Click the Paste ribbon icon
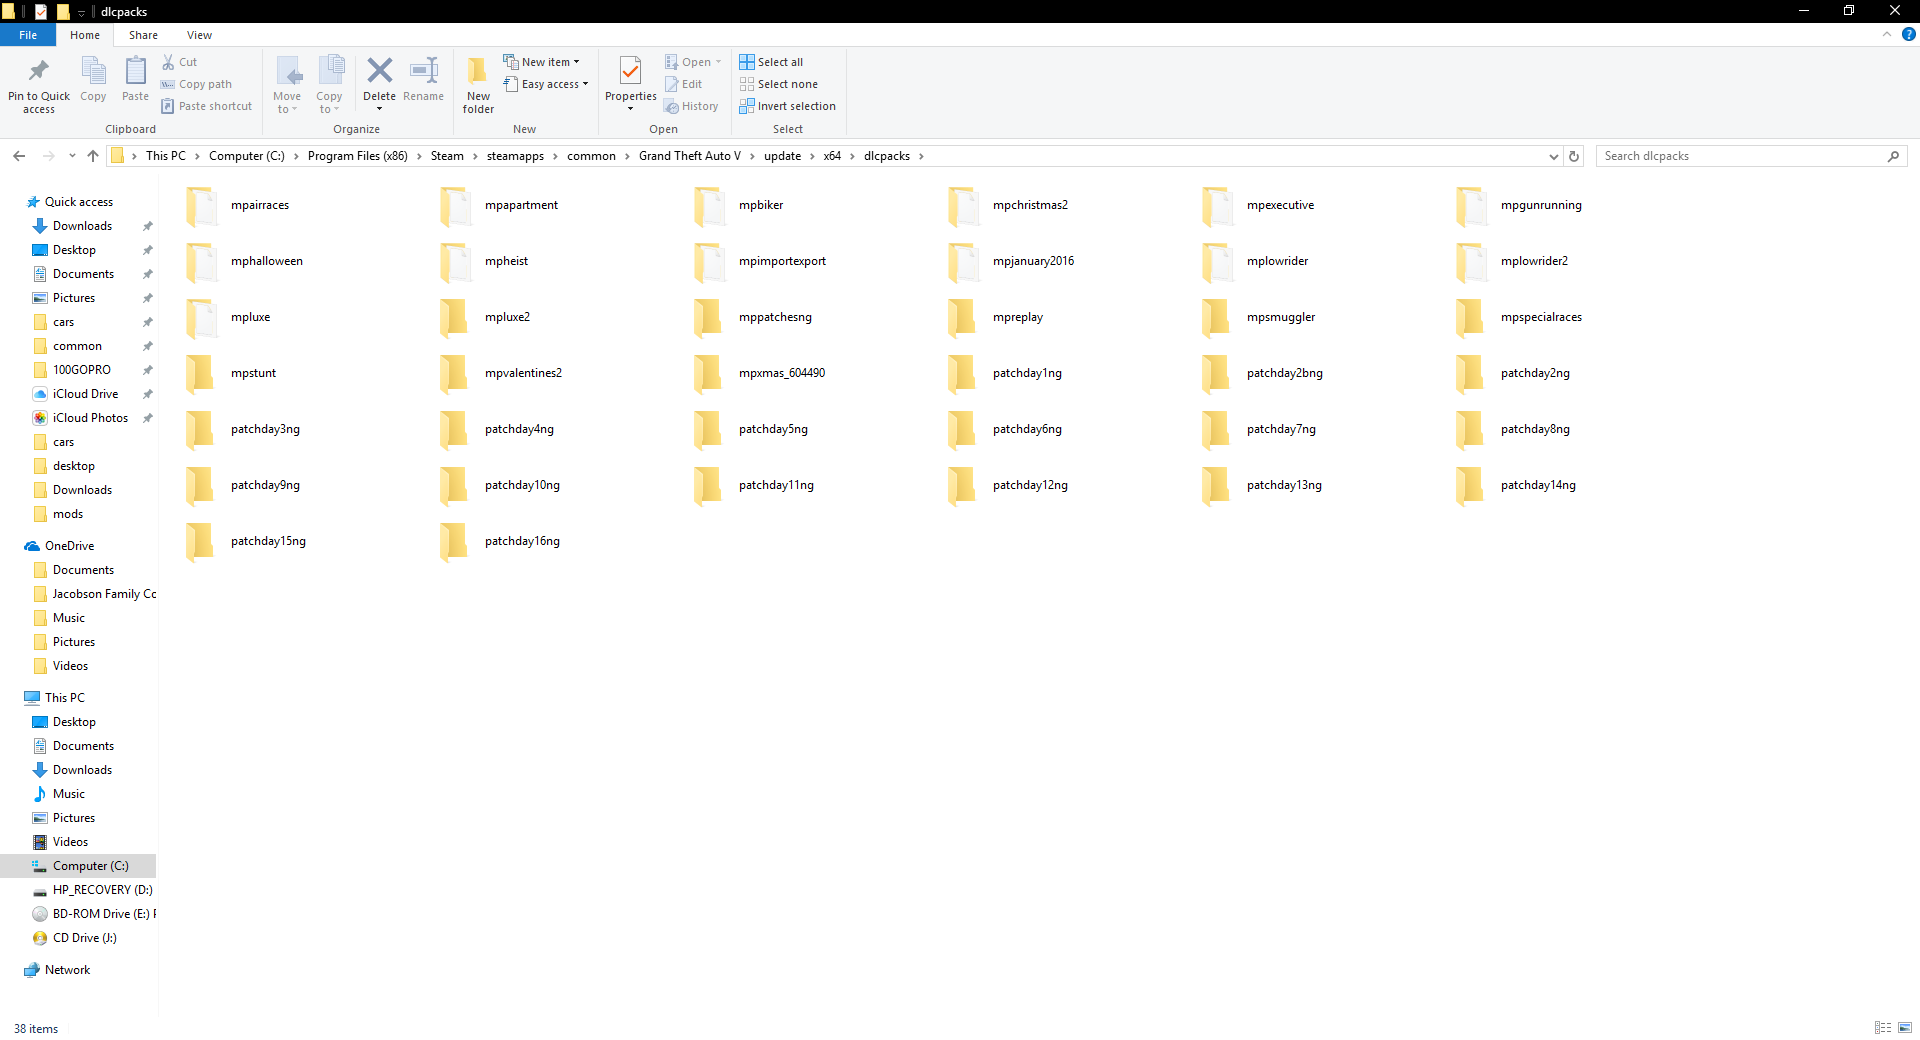 pyautogui.click(x=135, y=72)
